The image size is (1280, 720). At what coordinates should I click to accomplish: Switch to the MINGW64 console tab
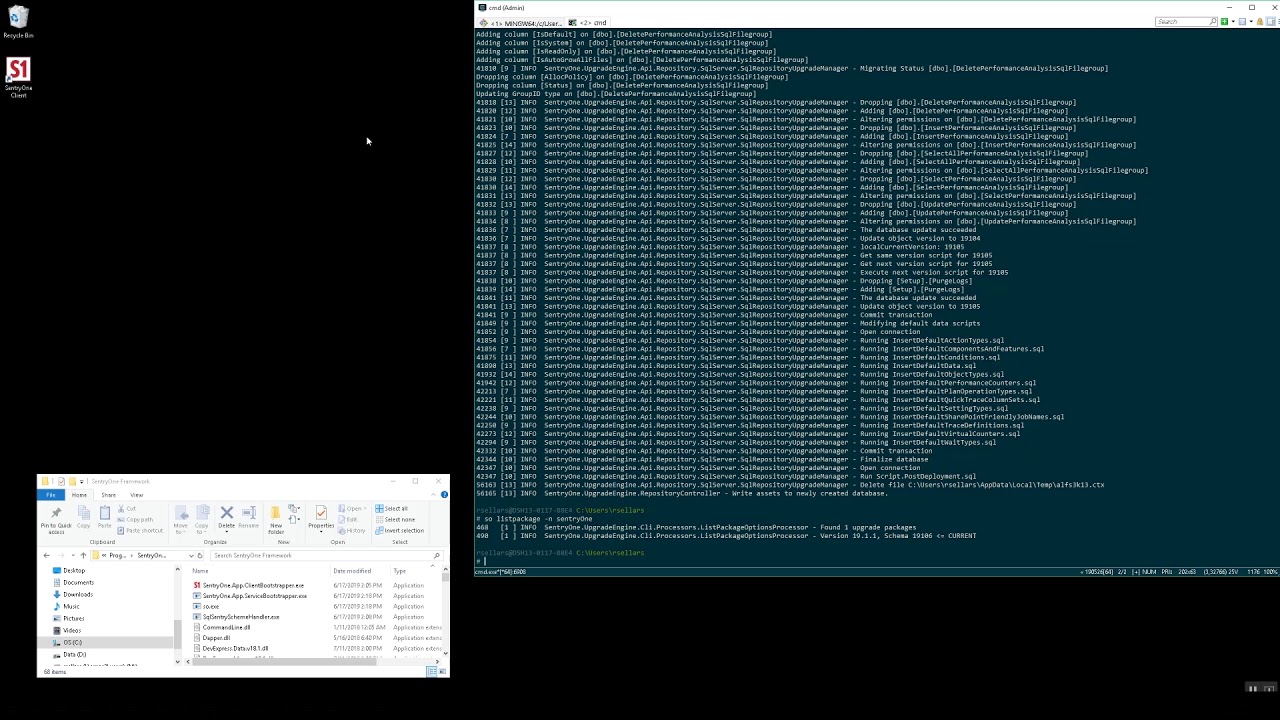(x=520, y=22)
